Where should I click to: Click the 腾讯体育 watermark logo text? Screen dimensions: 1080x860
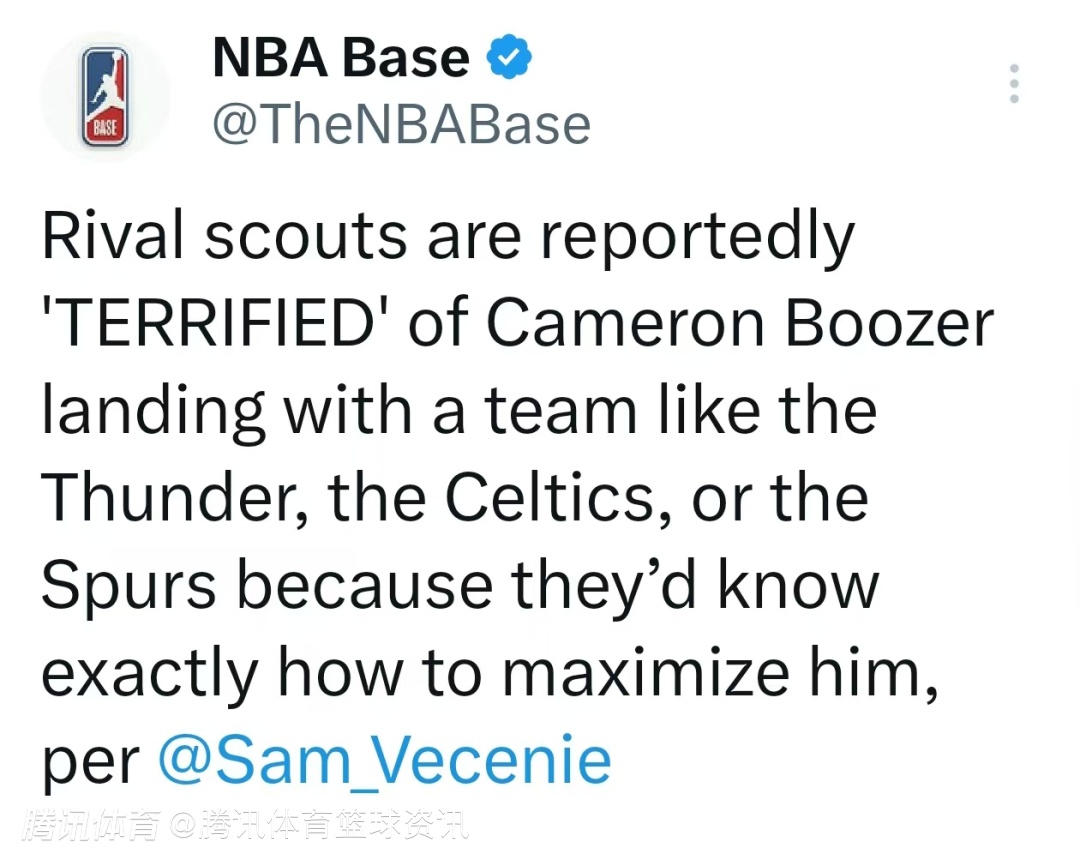(95, 827)
